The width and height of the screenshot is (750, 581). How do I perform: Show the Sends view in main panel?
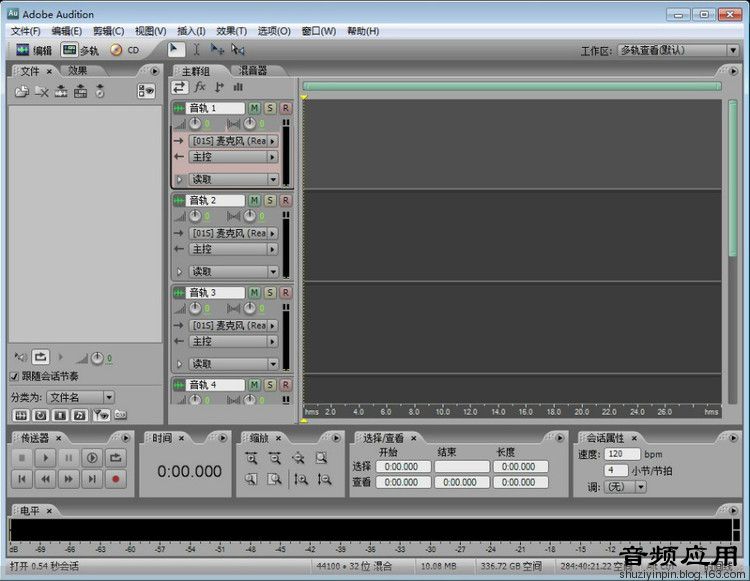219,87
